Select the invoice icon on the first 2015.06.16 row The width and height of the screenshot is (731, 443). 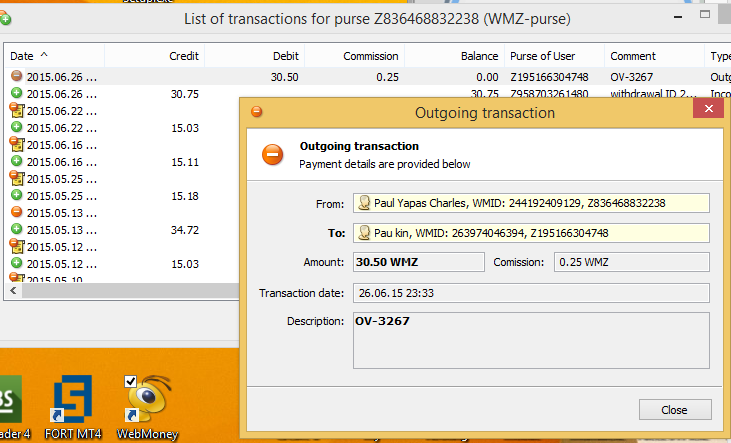point(17,144)
